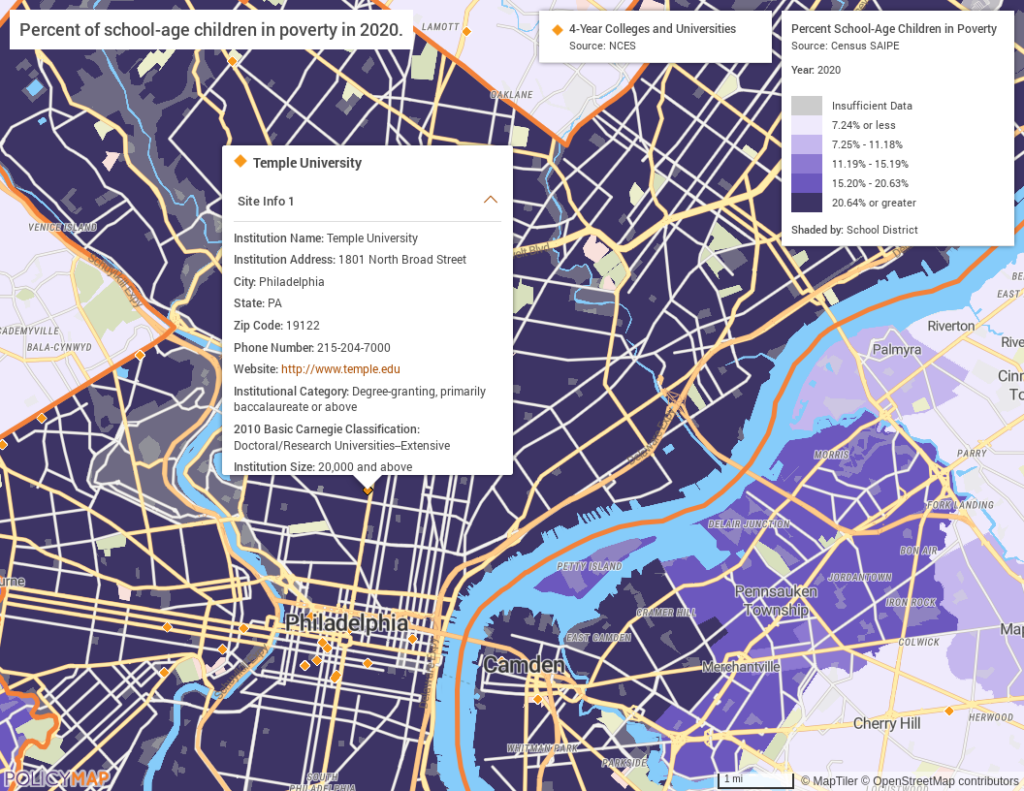Click the college marker below the Bala-Cynwyd label
This screenshot has width=1024, height=791.
click(139, 355)
